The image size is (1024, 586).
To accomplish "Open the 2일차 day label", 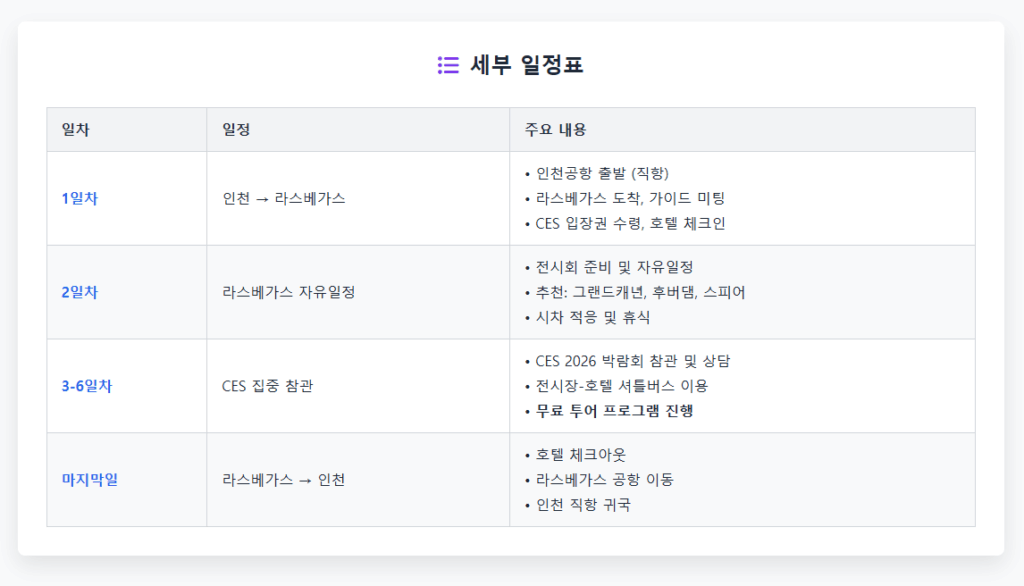I will point(80,292).
